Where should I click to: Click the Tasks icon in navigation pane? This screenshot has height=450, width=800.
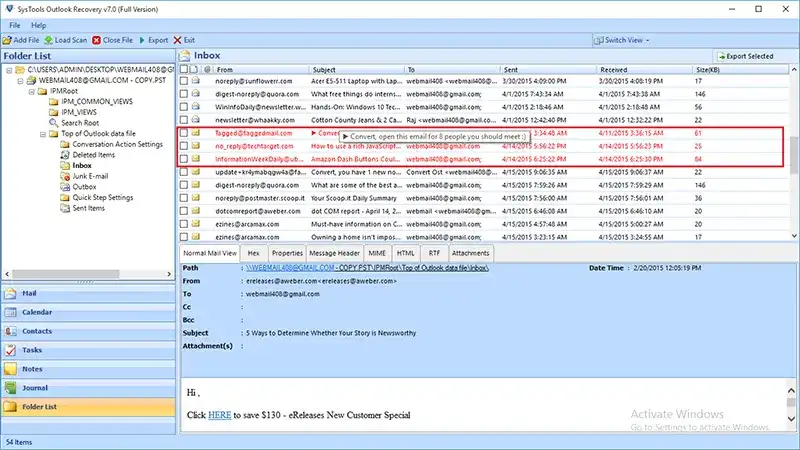(10, 350)
